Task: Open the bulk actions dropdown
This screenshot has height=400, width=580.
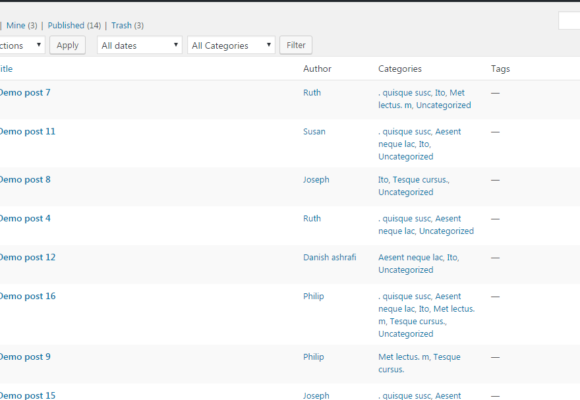Action: click(x=21, y=45)
